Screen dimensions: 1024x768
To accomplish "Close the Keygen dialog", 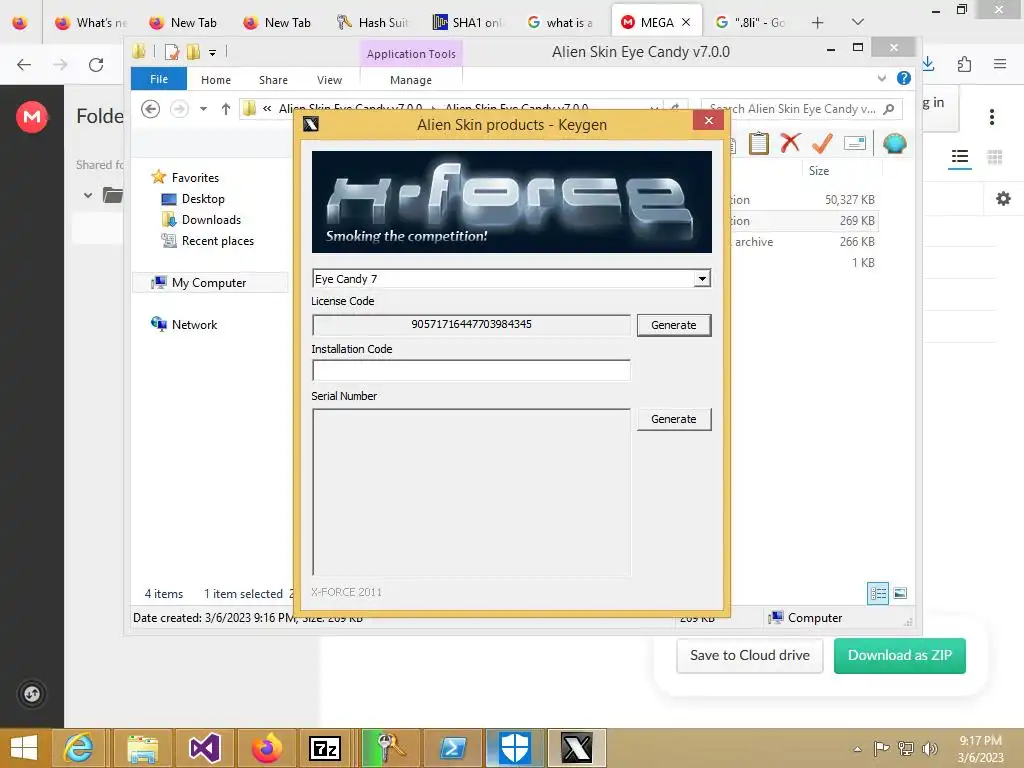I will pyautogui.click(x=709, y=121).
